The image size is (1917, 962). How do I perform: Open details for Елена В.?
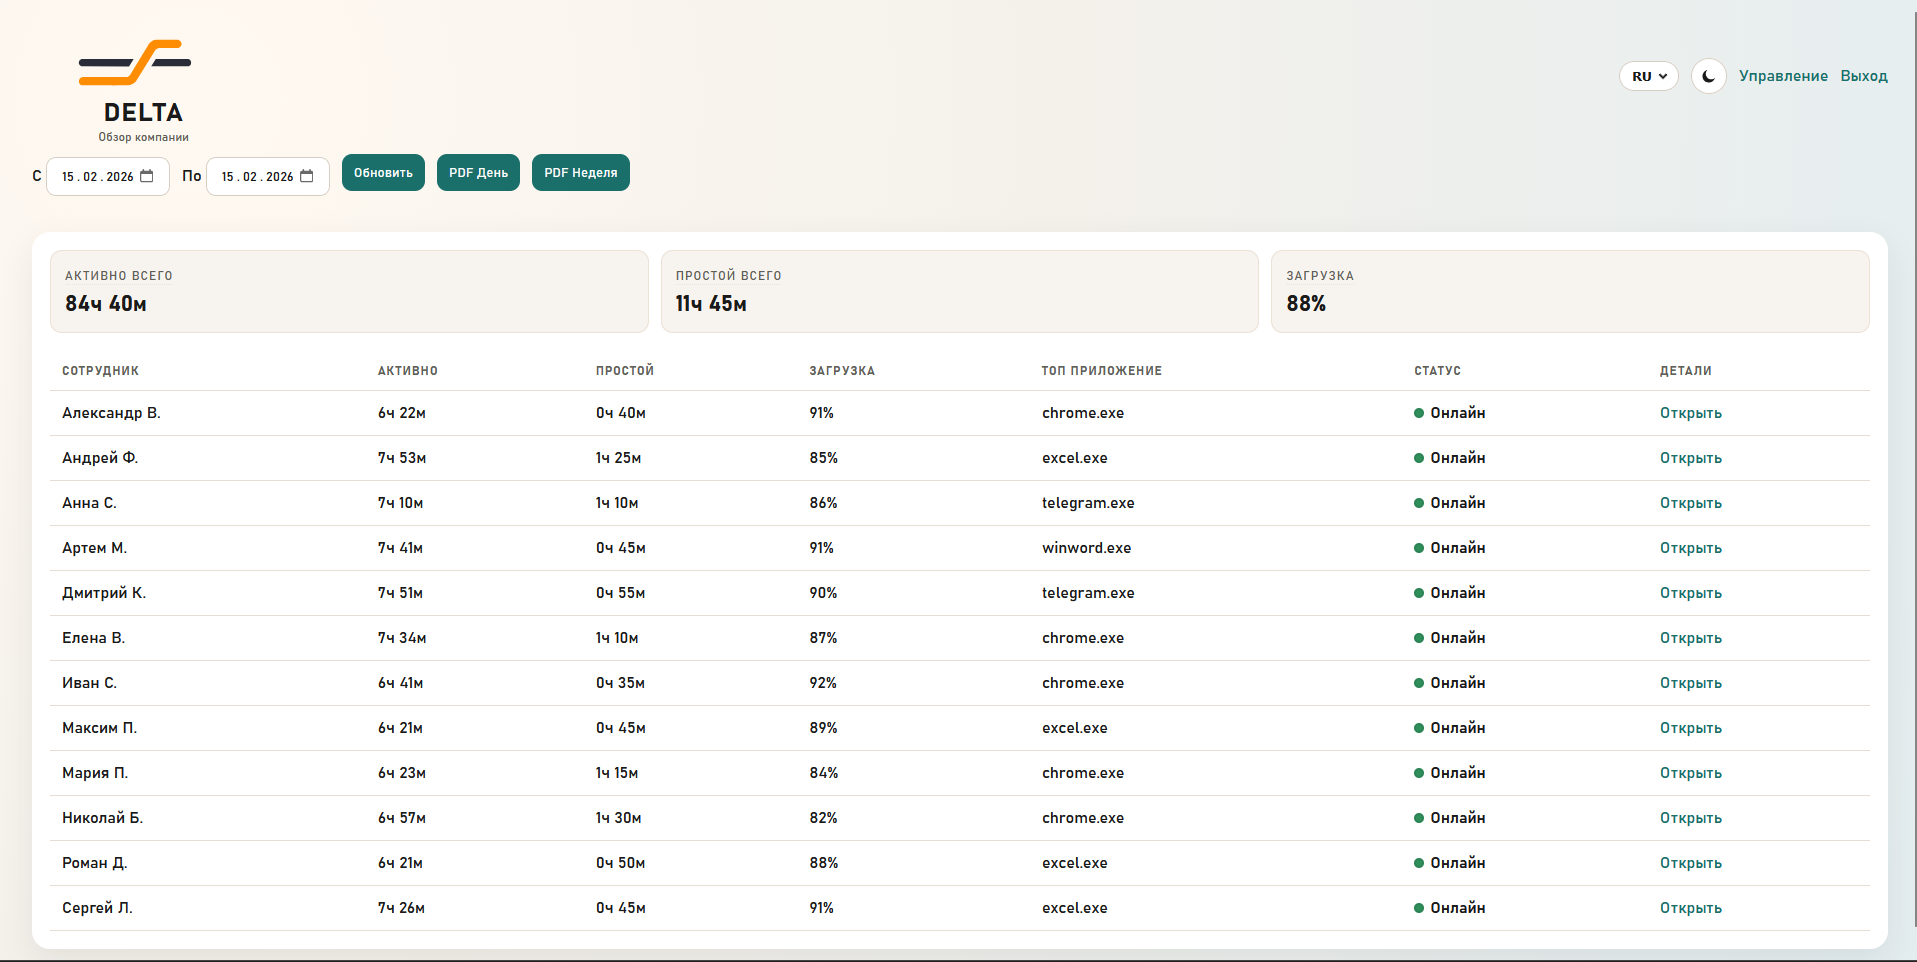pyautogui.click(x=1690, y=638)
